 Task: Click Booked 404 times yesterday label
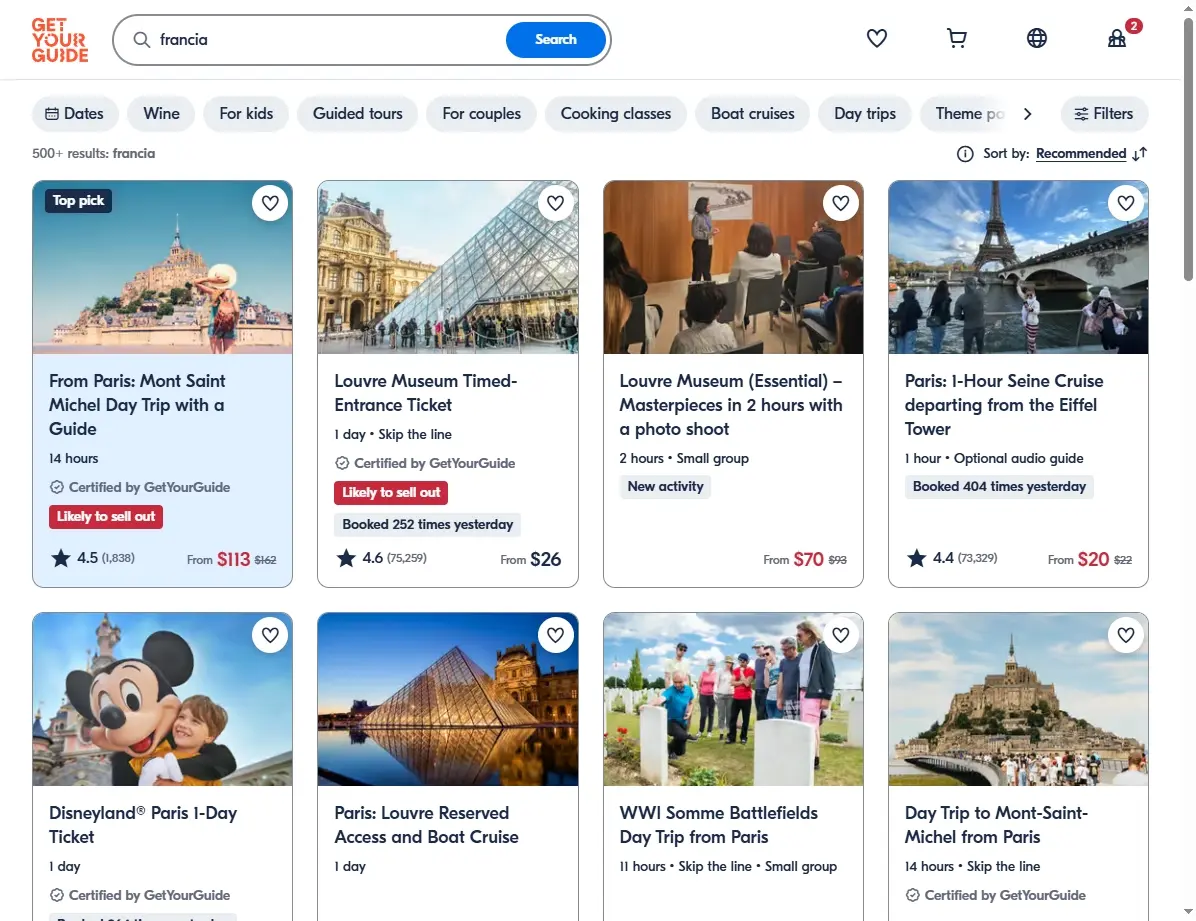click(999, 487)
